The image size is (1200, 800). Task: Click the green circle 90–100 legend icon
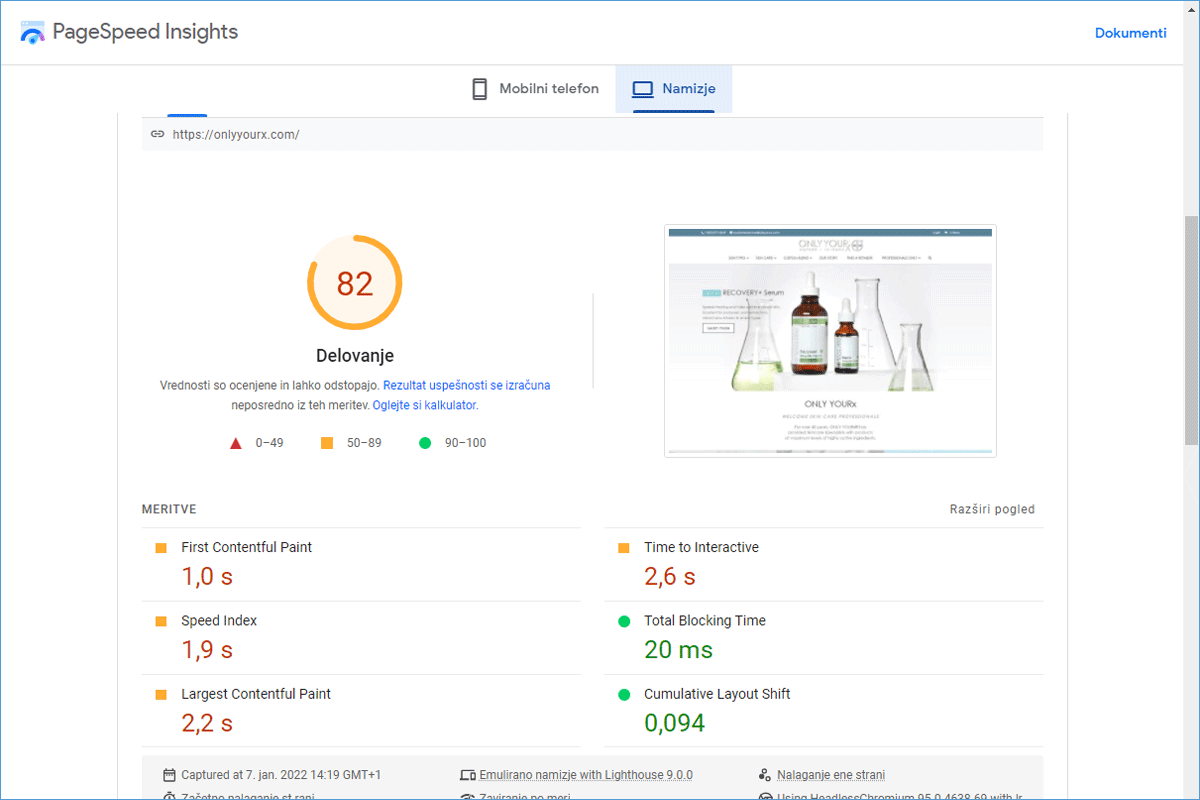click(x=425, y=443)
